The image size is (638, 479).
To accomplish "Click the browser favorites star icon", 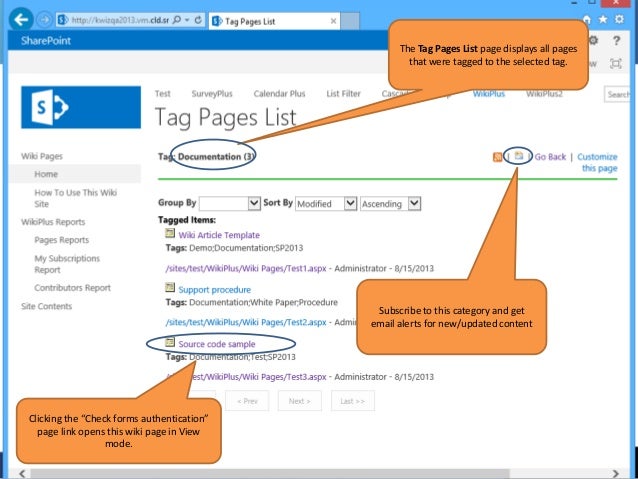I will (x=603, y=19).
